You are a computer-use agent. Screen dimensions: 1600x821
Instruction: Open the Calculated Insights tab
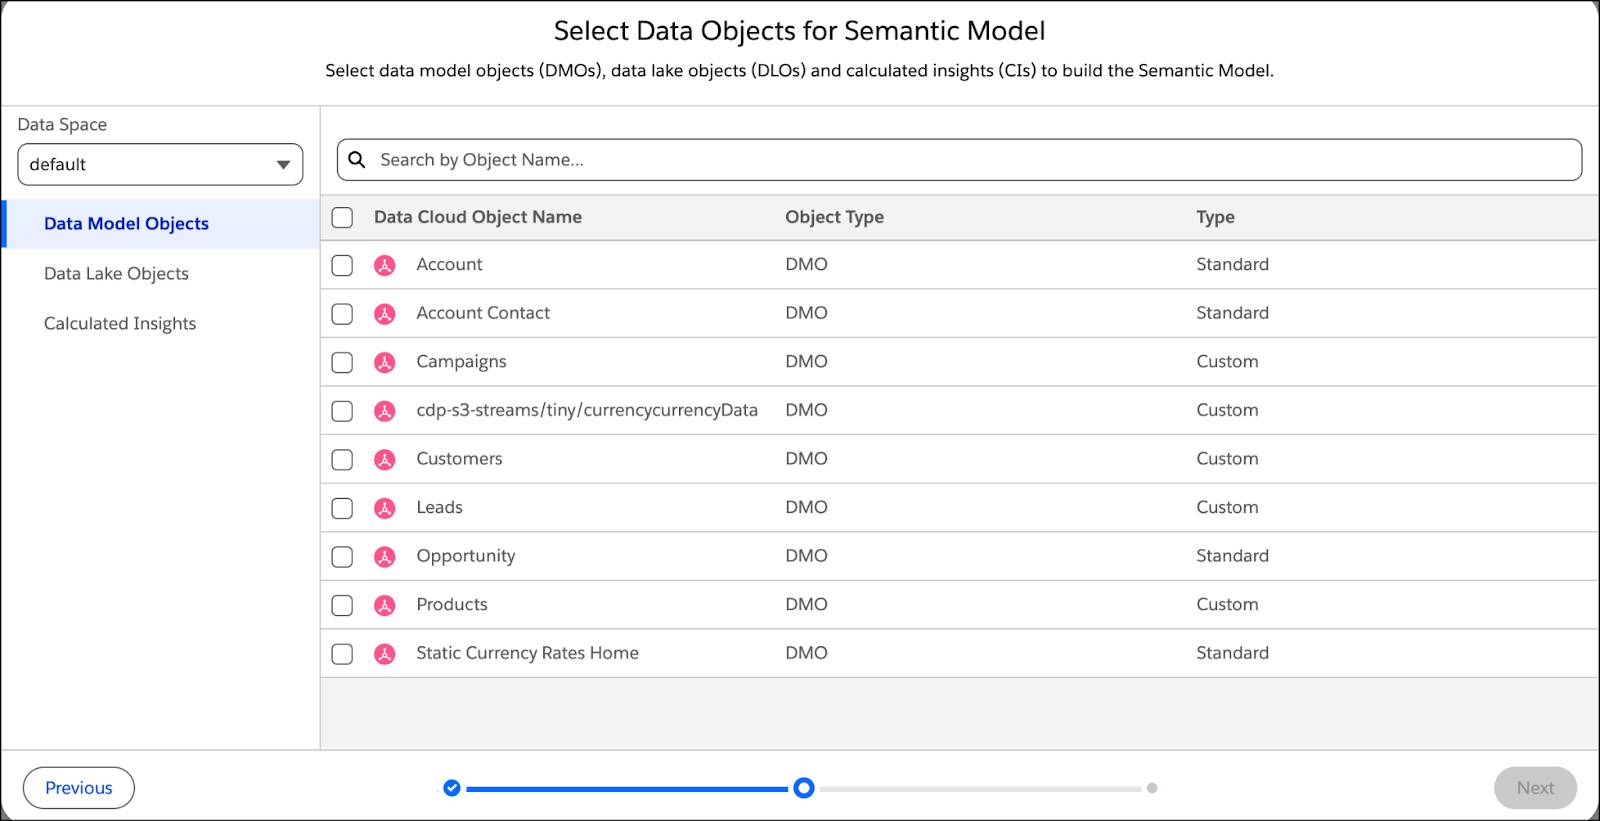(120, 324)
